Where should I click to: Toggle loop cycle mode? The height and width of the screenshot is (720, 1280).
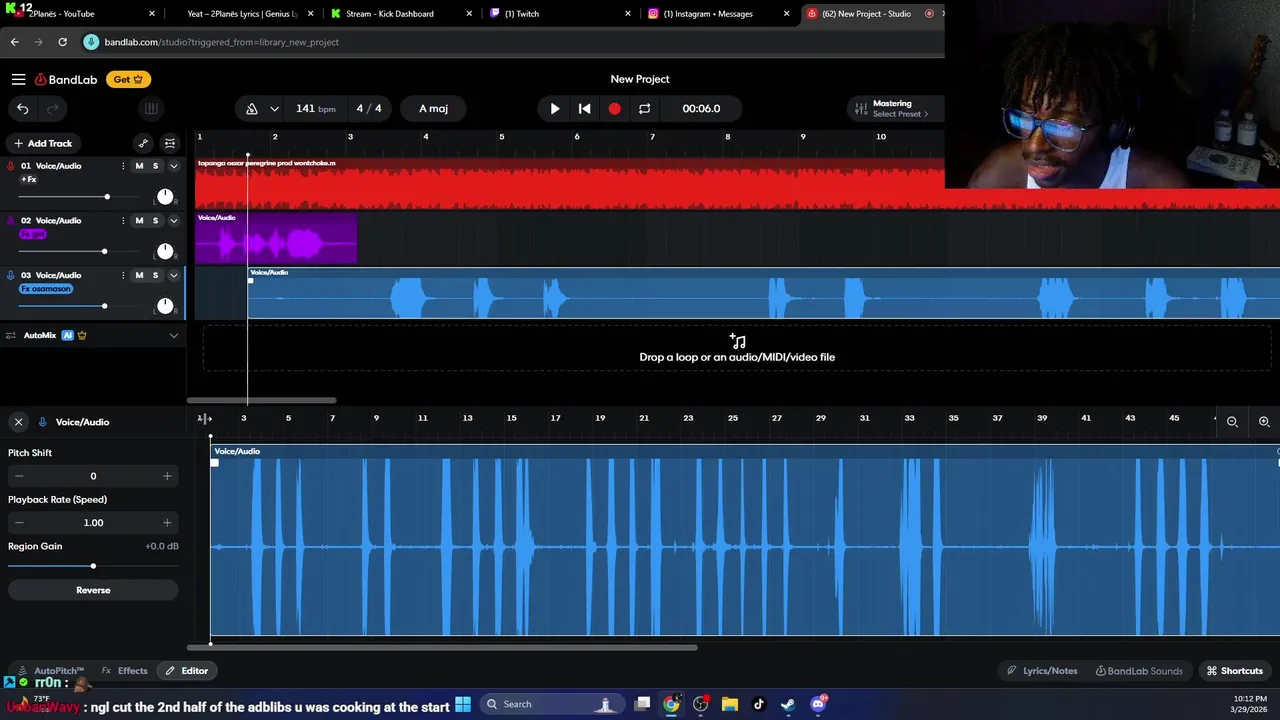pos(644,108)
